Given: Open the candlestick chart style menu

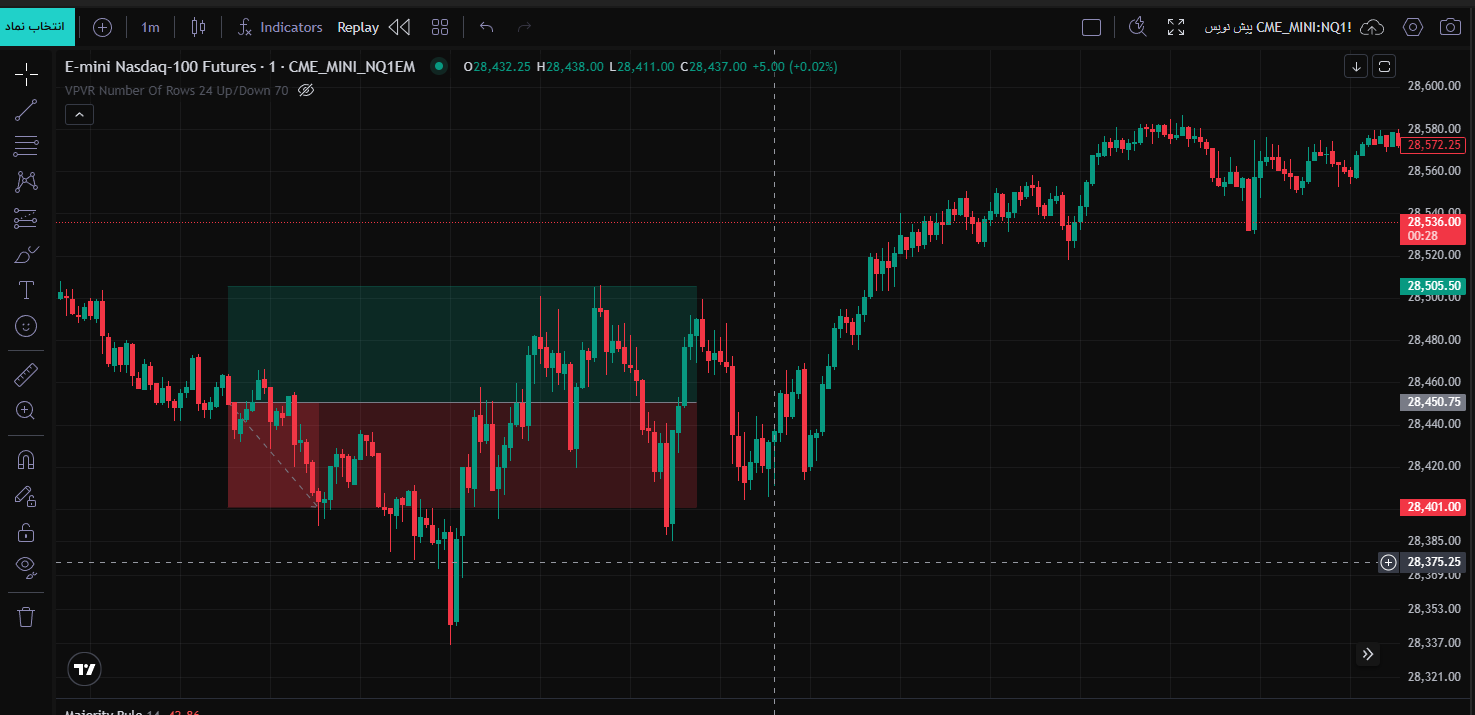Looking at the screenshot, I should pos(198,27).
